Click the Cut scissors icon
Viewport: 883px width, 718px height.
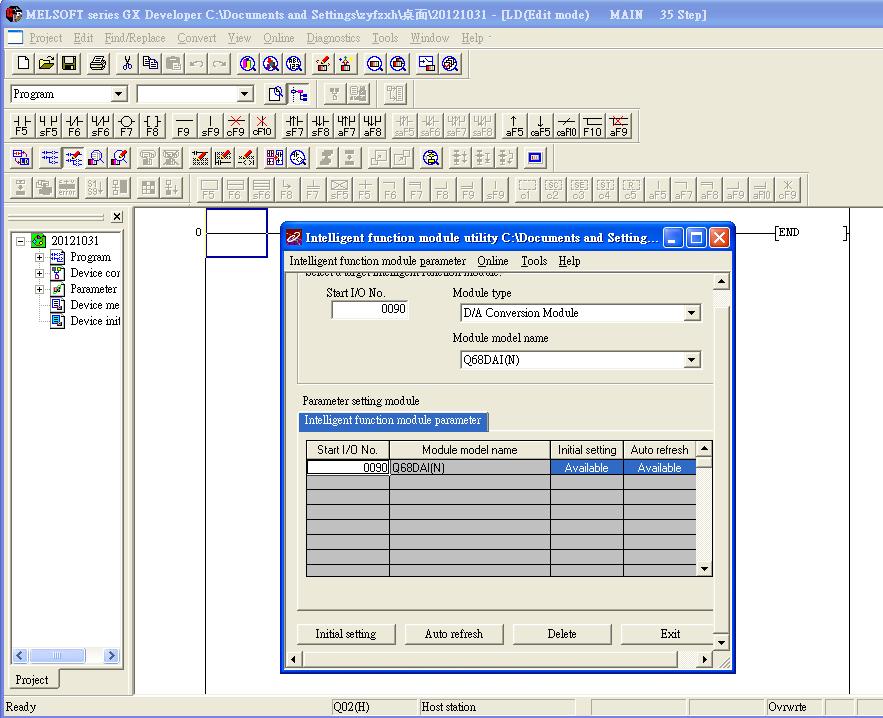(128, 64)
